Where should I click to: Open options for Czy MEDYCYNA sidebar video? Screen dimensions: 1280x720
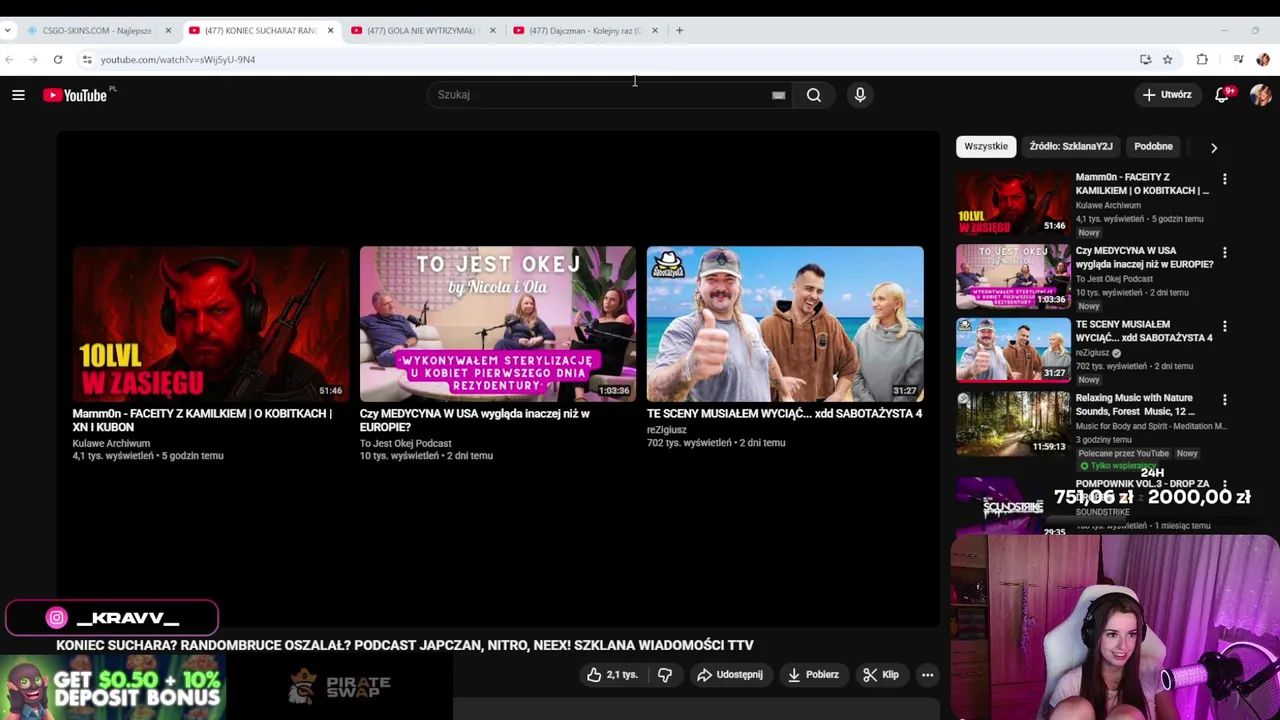point(1224,253)
